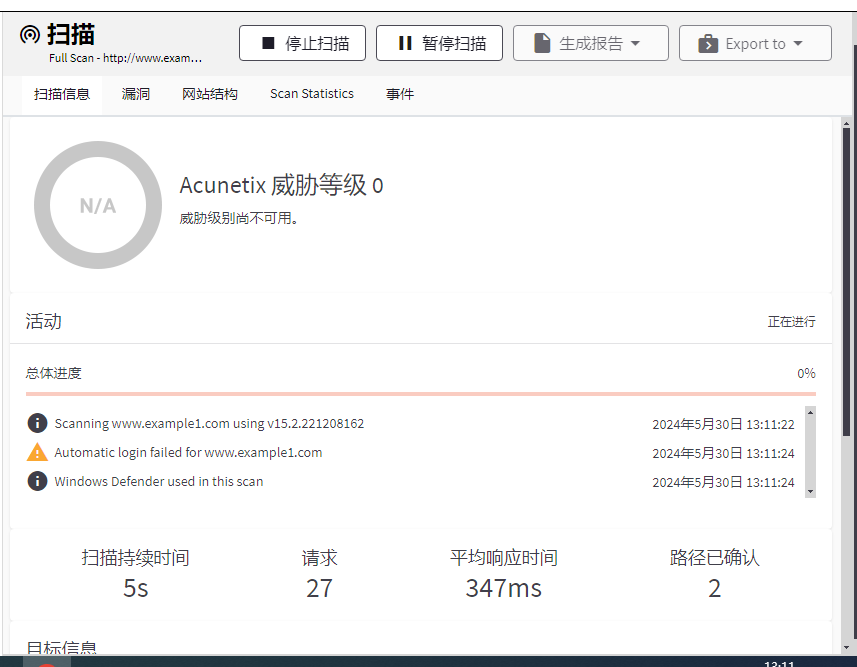Click the main page scrollbar thumb
This screenshot has height=667, width=857.
click(x=847, y=282)
